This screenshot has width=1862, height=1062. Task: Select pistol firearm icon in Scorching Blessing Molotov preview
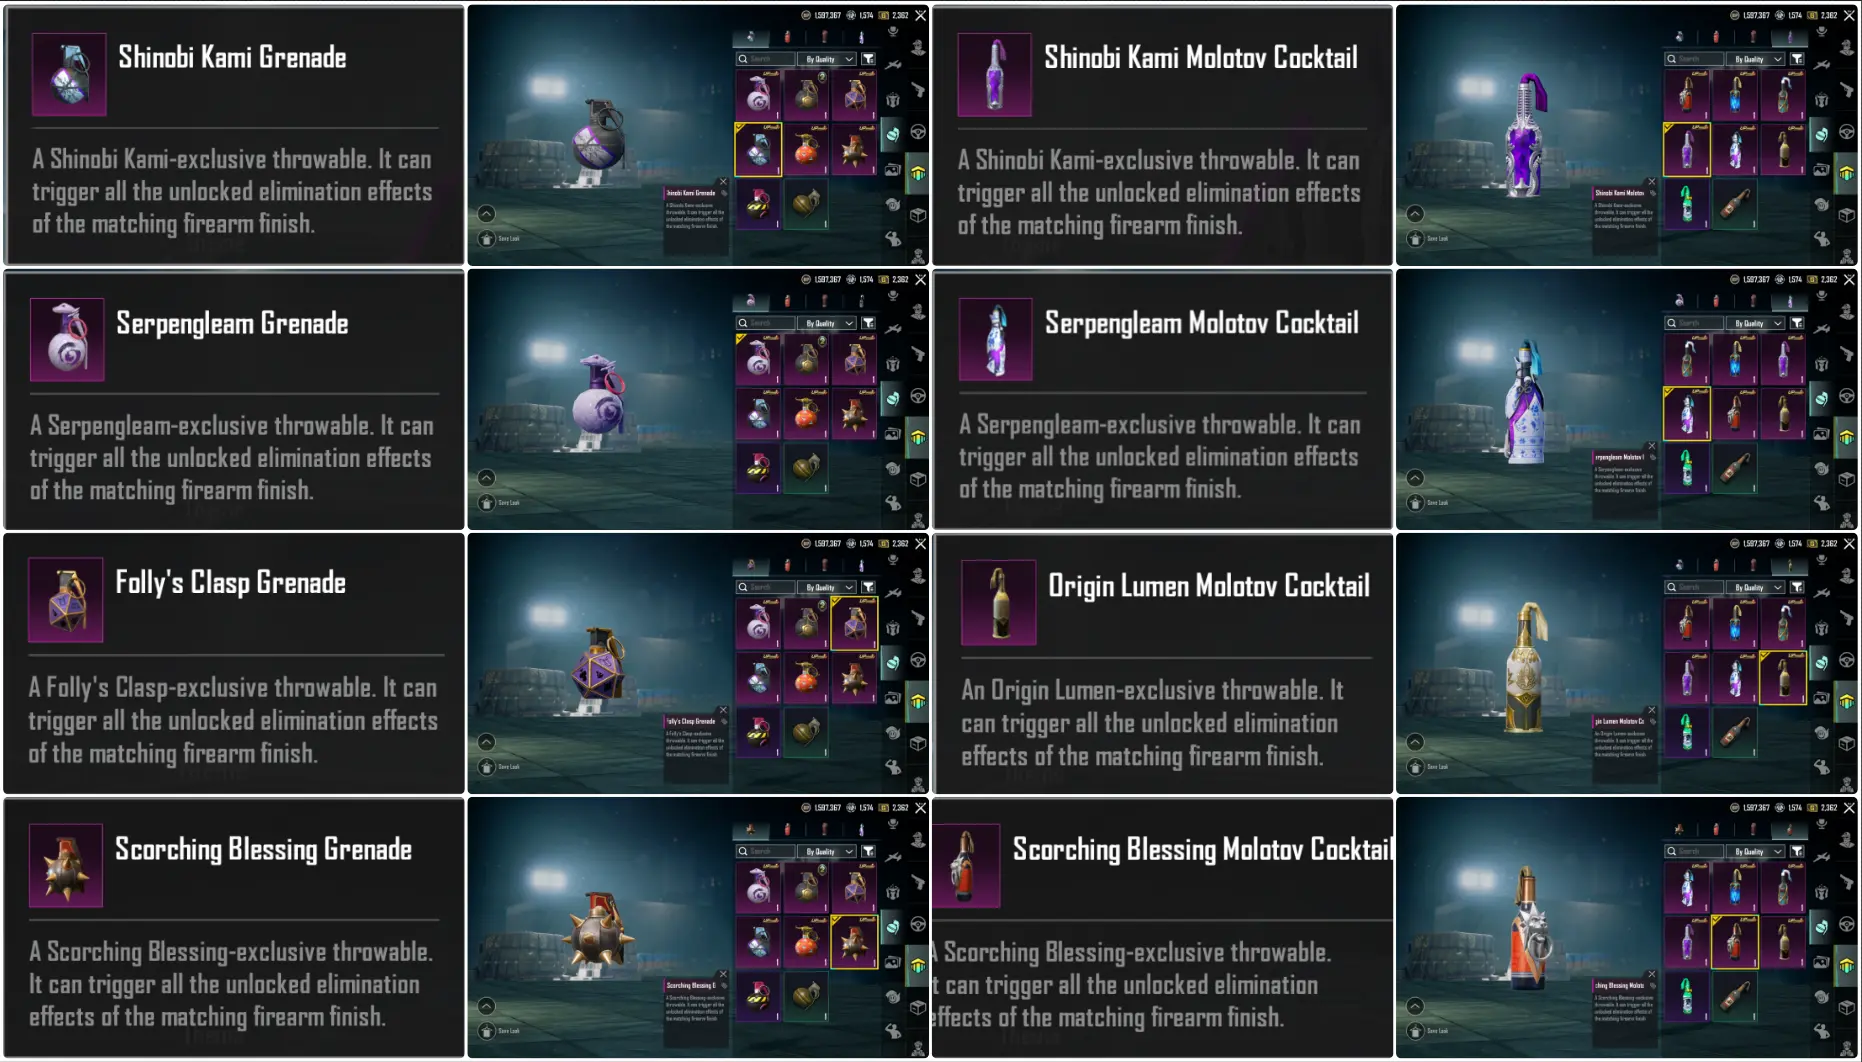click(x=1846, y=884)
